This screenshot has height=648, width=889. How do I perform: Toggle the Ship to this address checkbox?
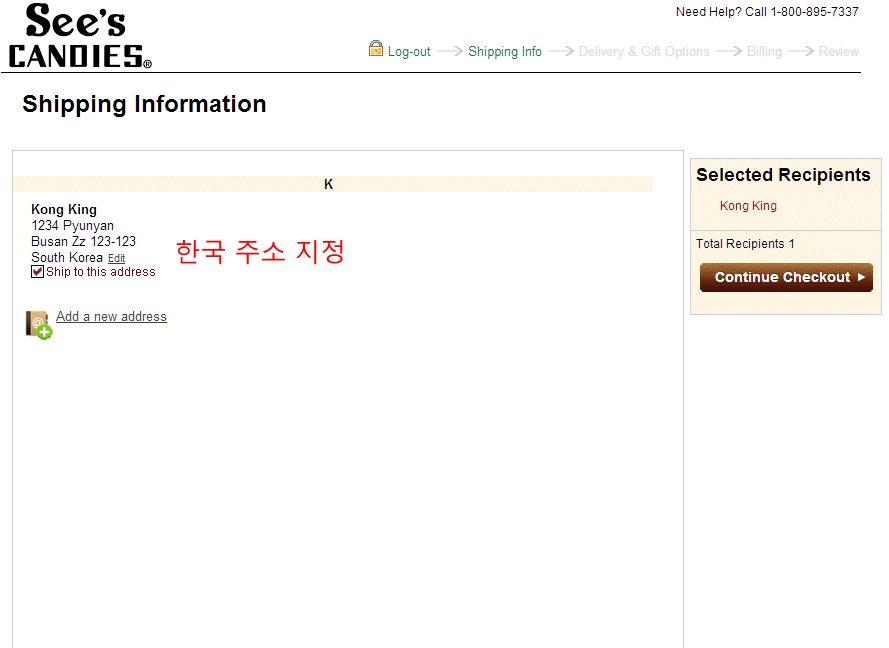tap(38, 272)
